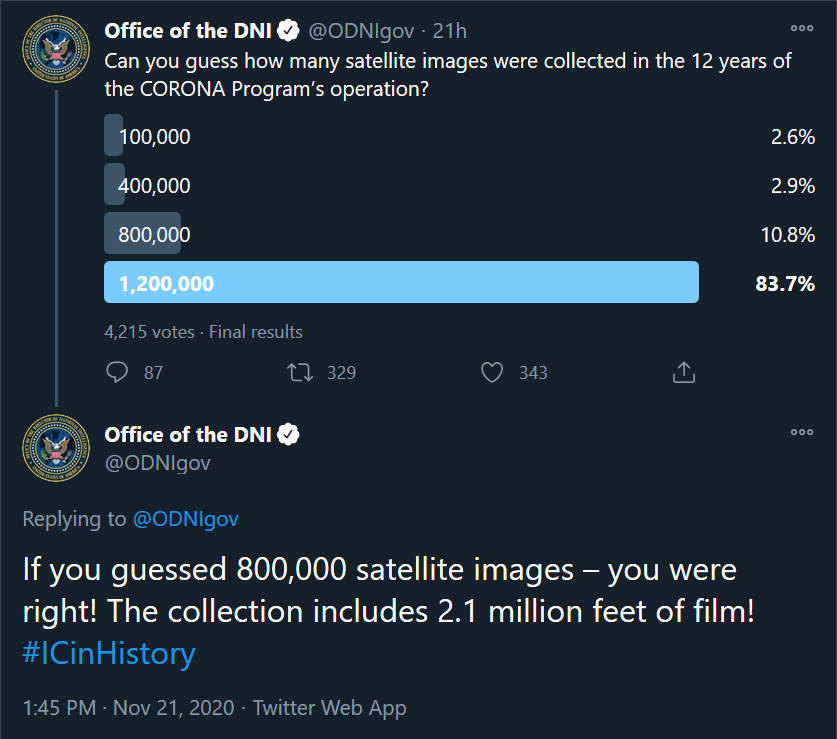Screen dimensions: 837x739
Task: Retweet the CORONA poll tweet
Action: pyautogui.click(x=300, y=373)
